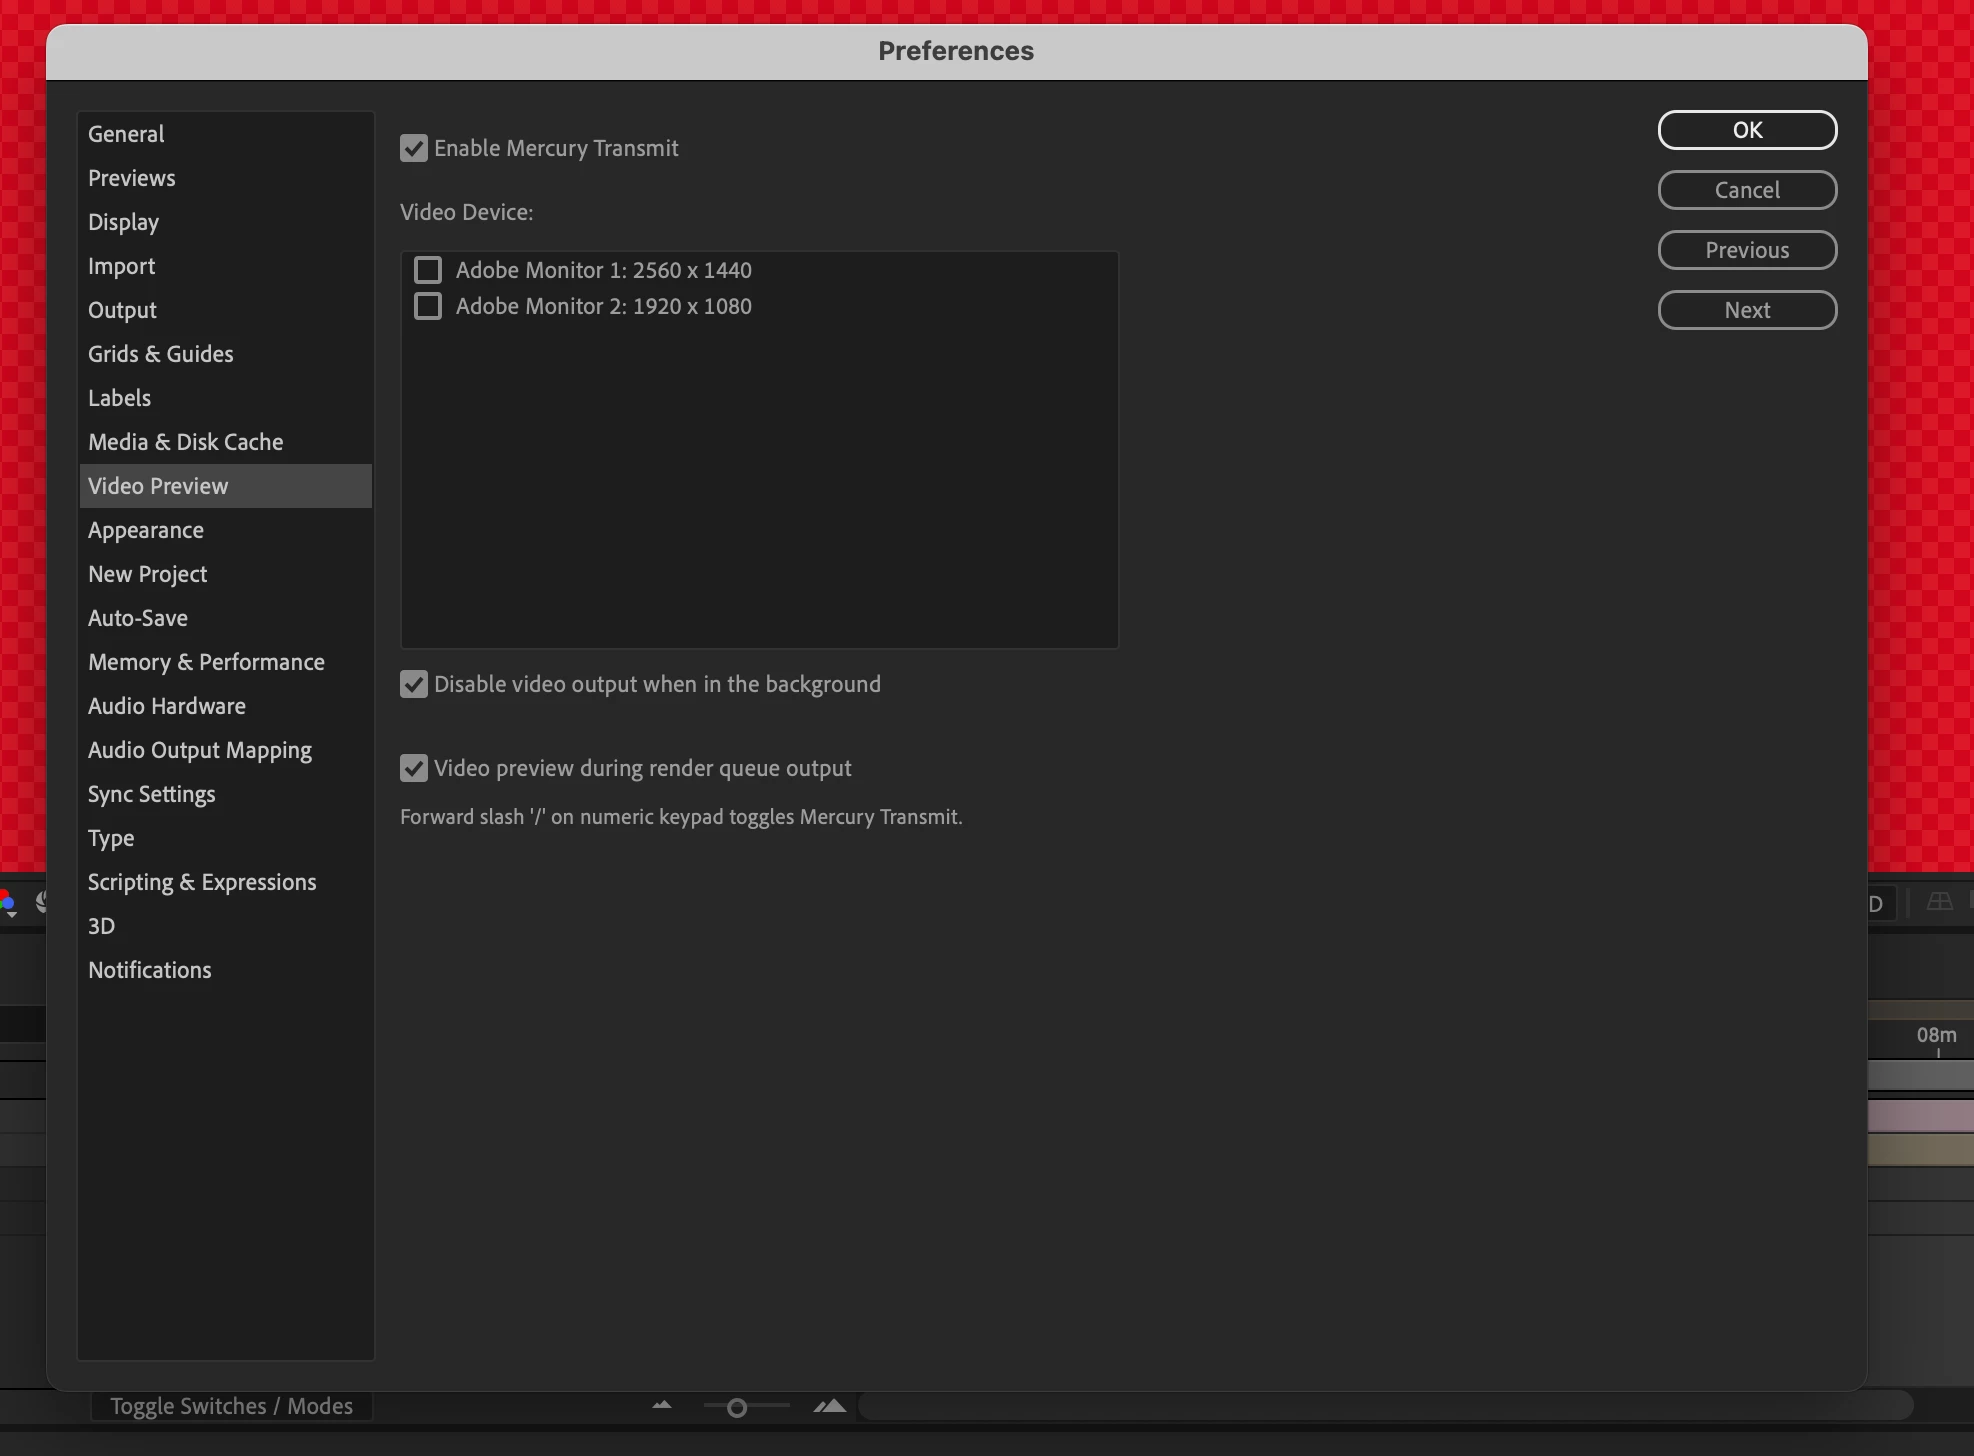Click the Cancel button
The height and width of the screenshot is (1456, 1974).
click(x=1747, y=190)
